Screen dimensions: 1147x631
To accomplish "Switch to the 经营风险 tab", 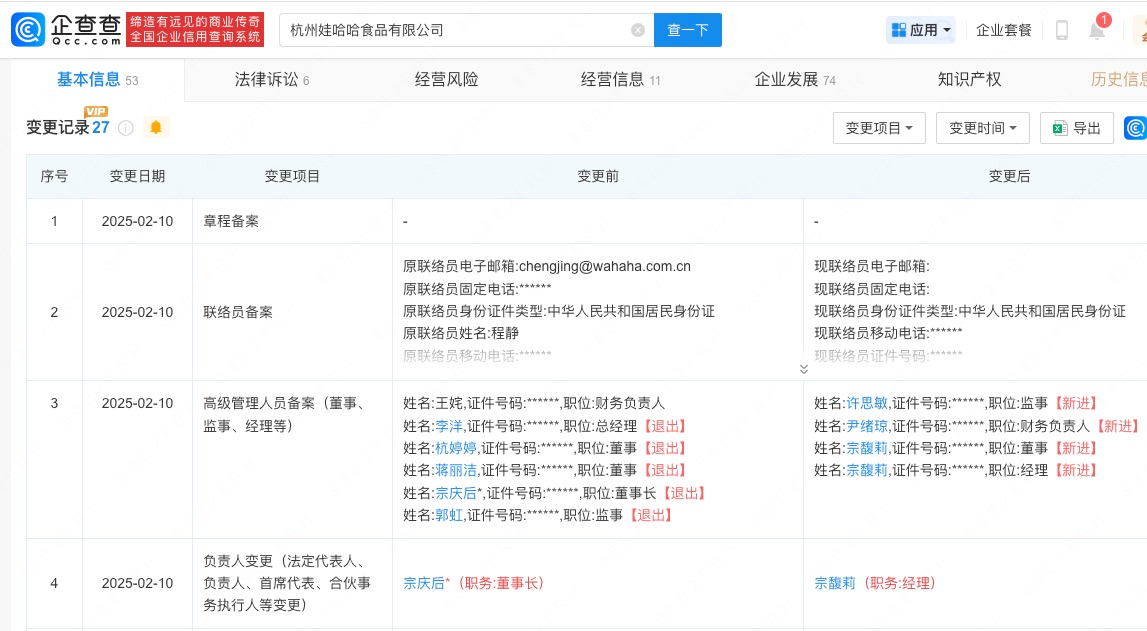I will tap(446, 80).
